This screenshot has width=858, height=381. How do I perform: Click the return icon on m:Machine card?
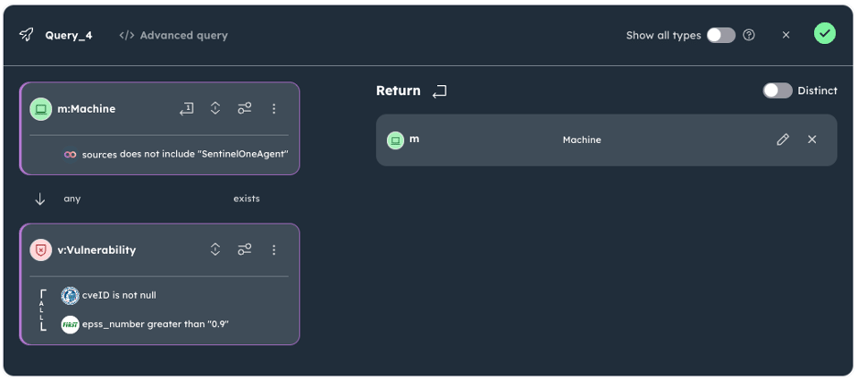coord(187,109)
